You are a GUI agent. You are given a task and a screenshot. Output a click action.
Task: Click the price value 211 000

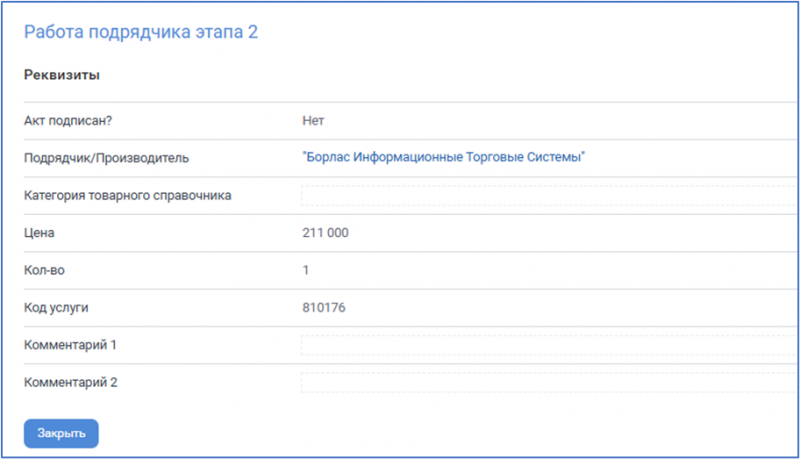[x=325, y=233]
